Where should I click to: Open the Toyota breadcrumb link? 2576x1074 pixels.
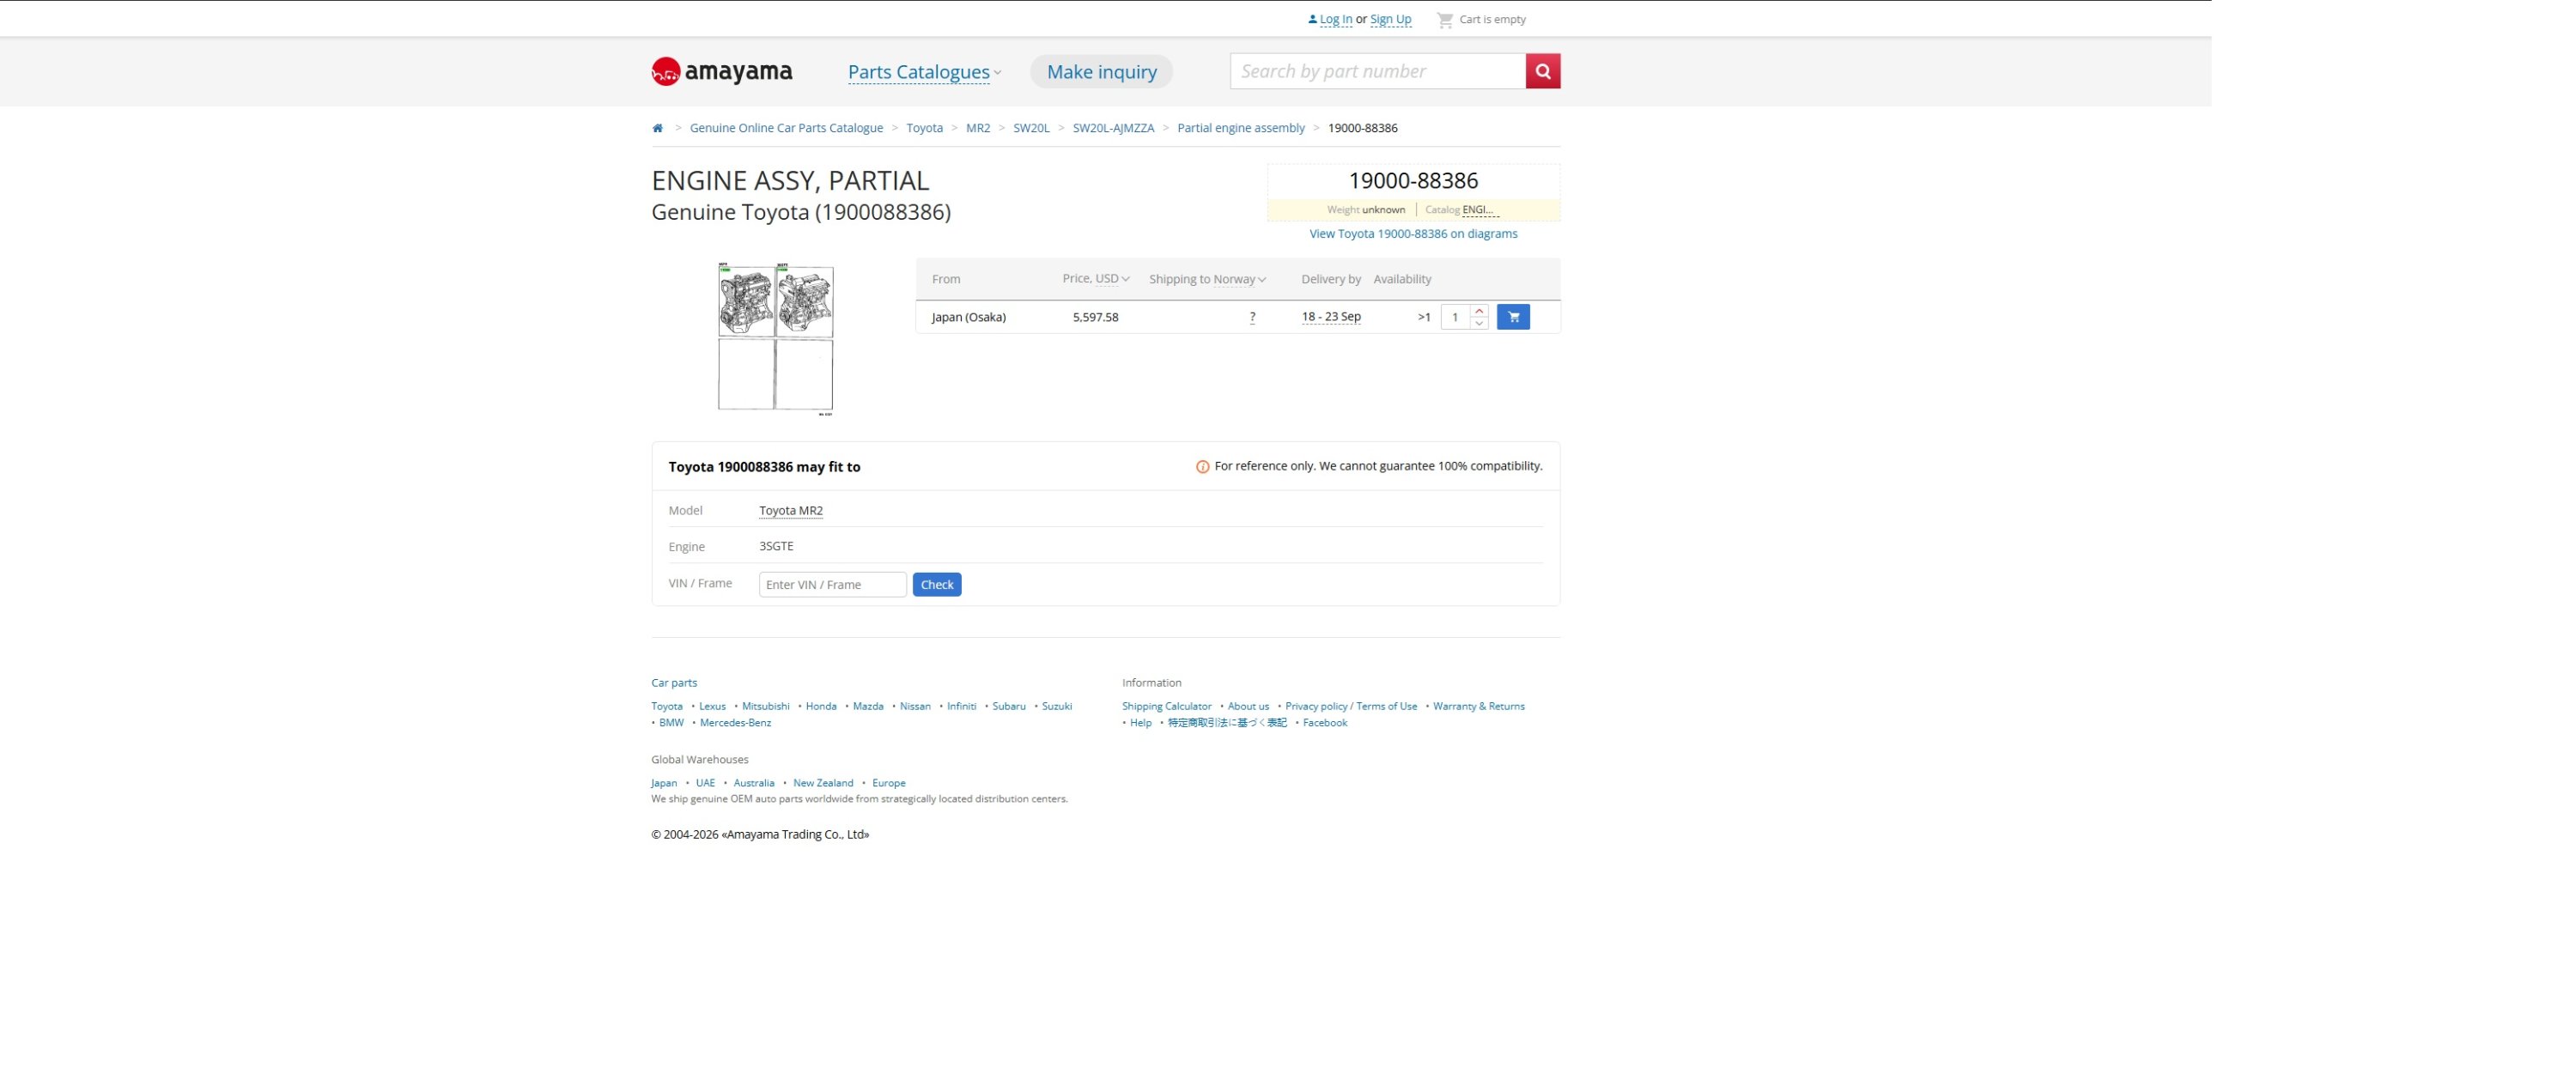pos(924,128)
